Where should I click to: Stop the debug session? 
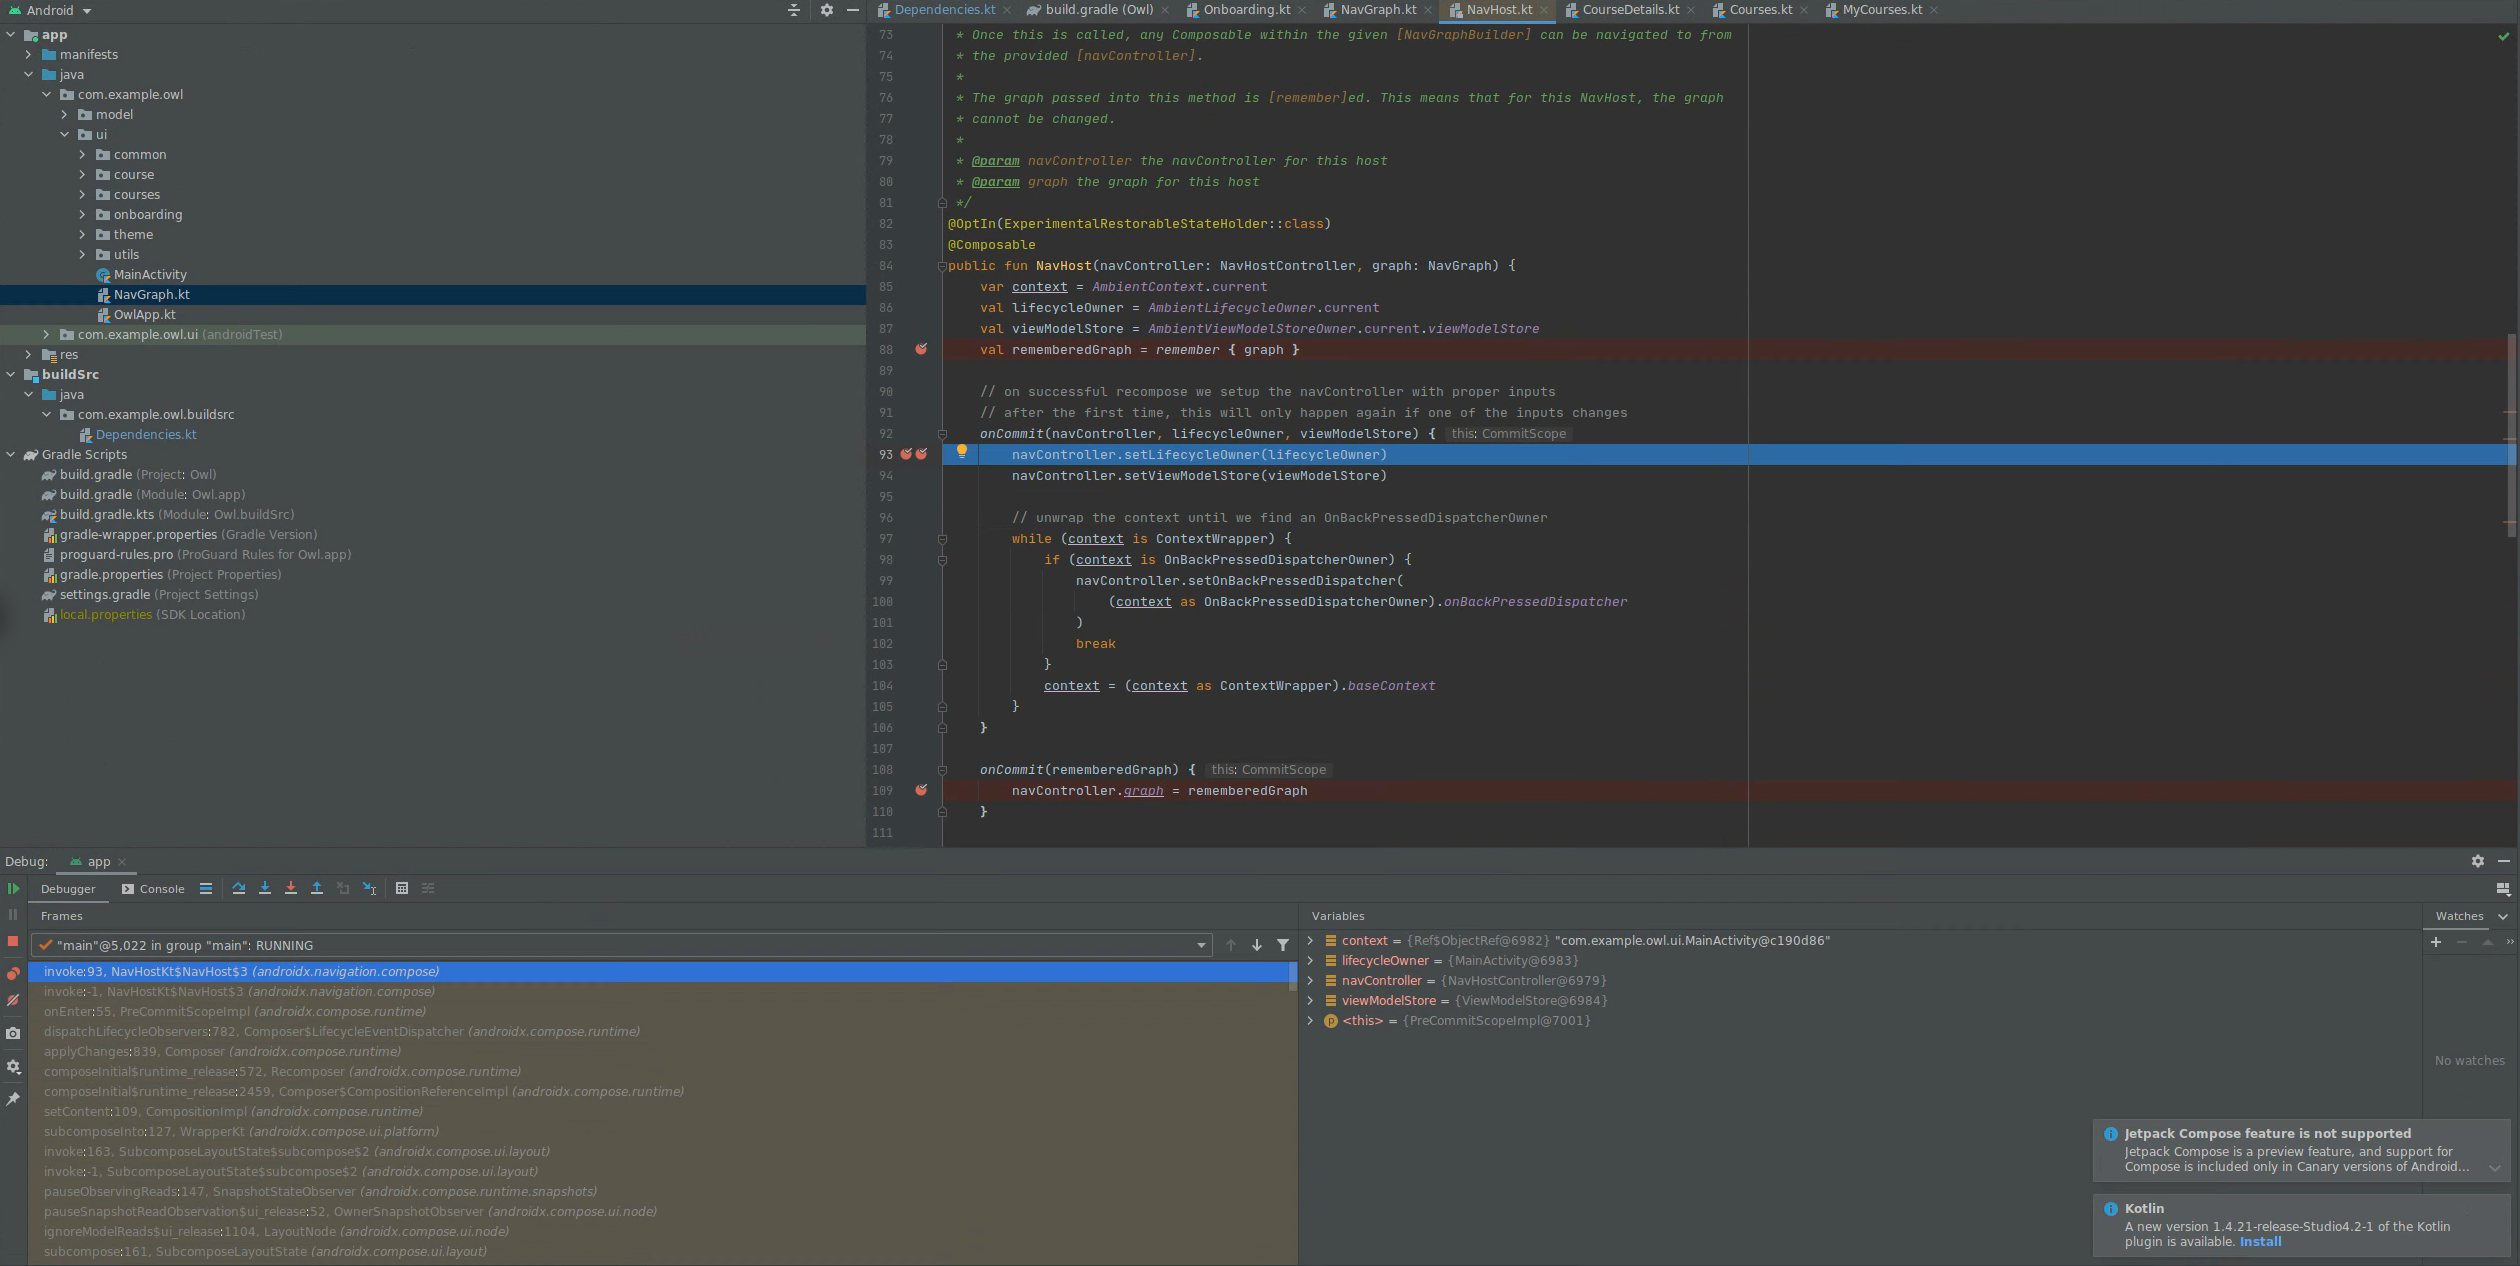[13, 941]
